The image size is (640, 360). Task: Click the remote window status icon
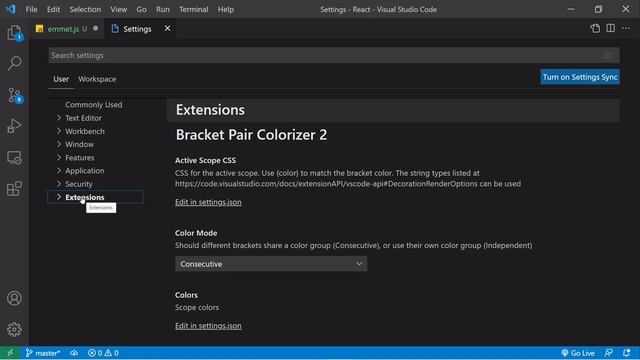coord(10,353)
